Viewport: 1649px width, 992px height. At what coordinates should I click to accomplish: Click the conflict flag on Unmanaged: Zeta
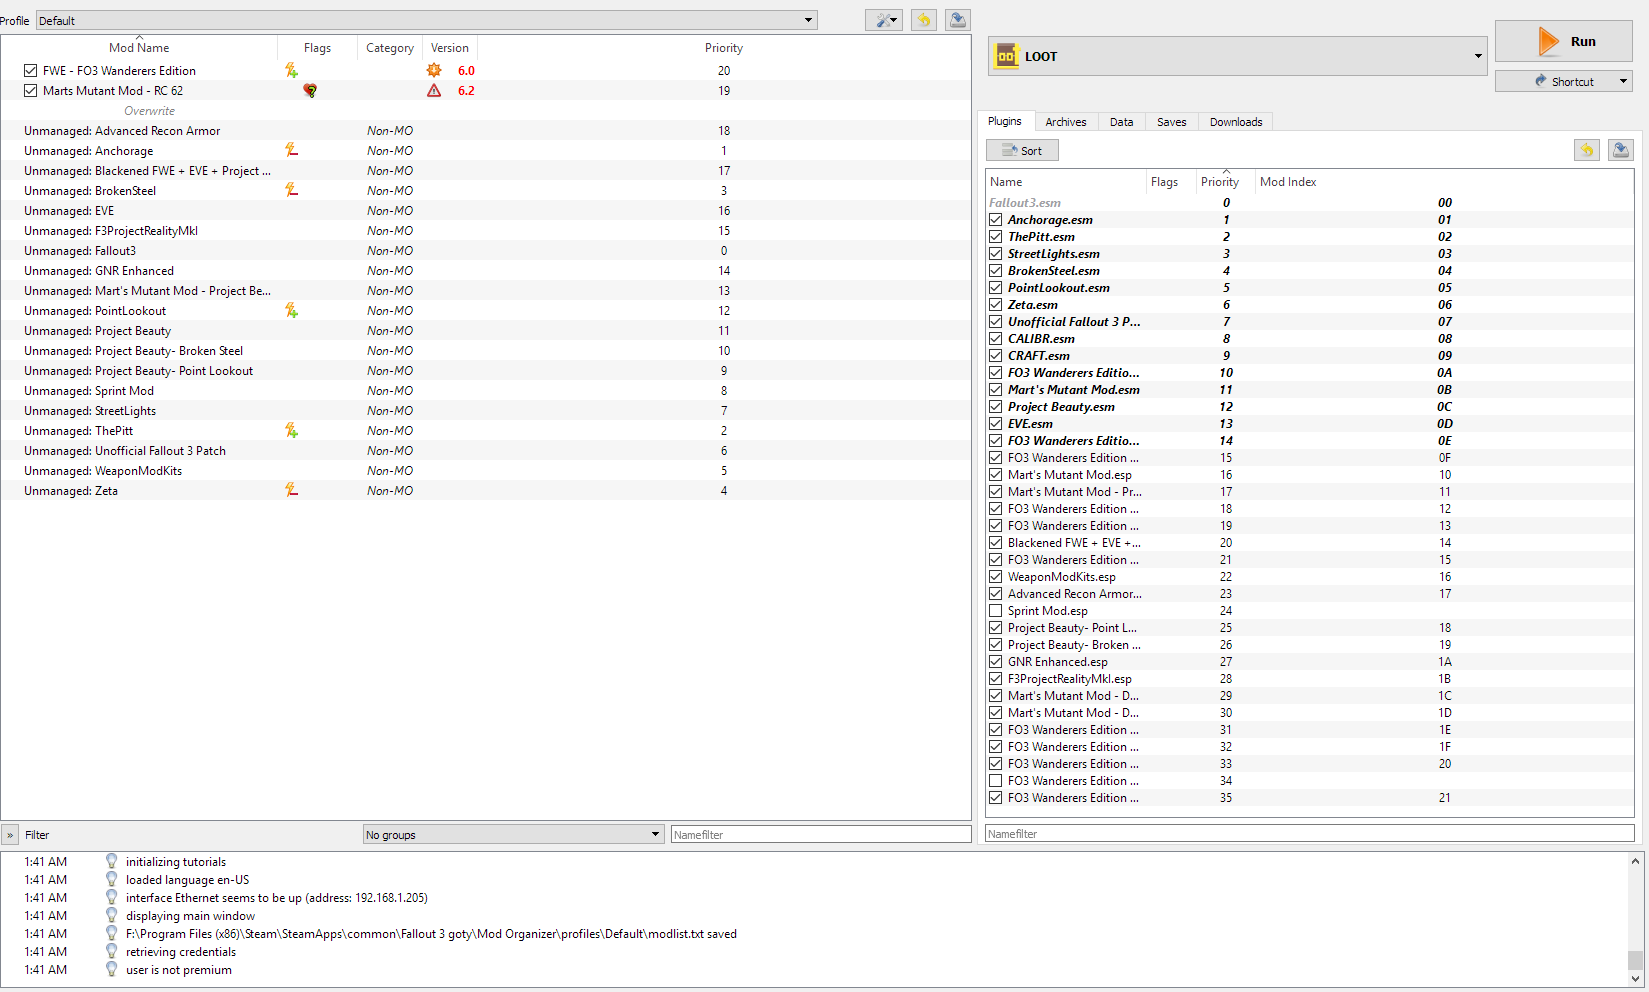coord(291,490)
